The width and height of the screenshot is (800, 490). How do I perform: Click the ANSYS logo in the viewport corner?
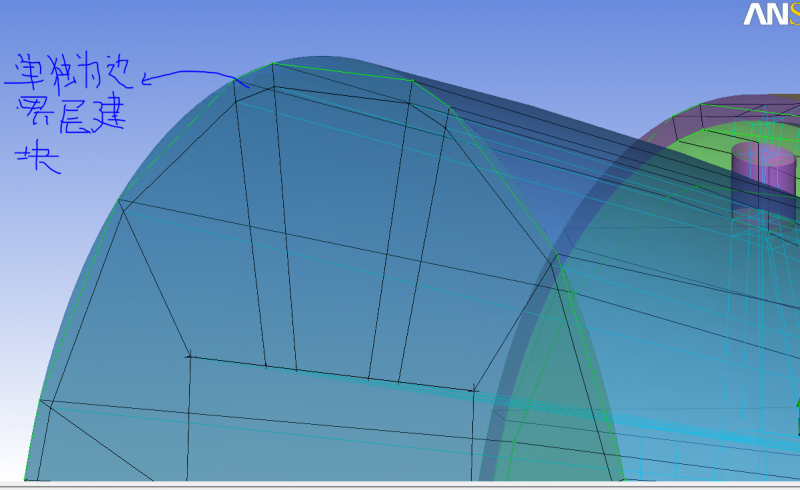[771, 14]
